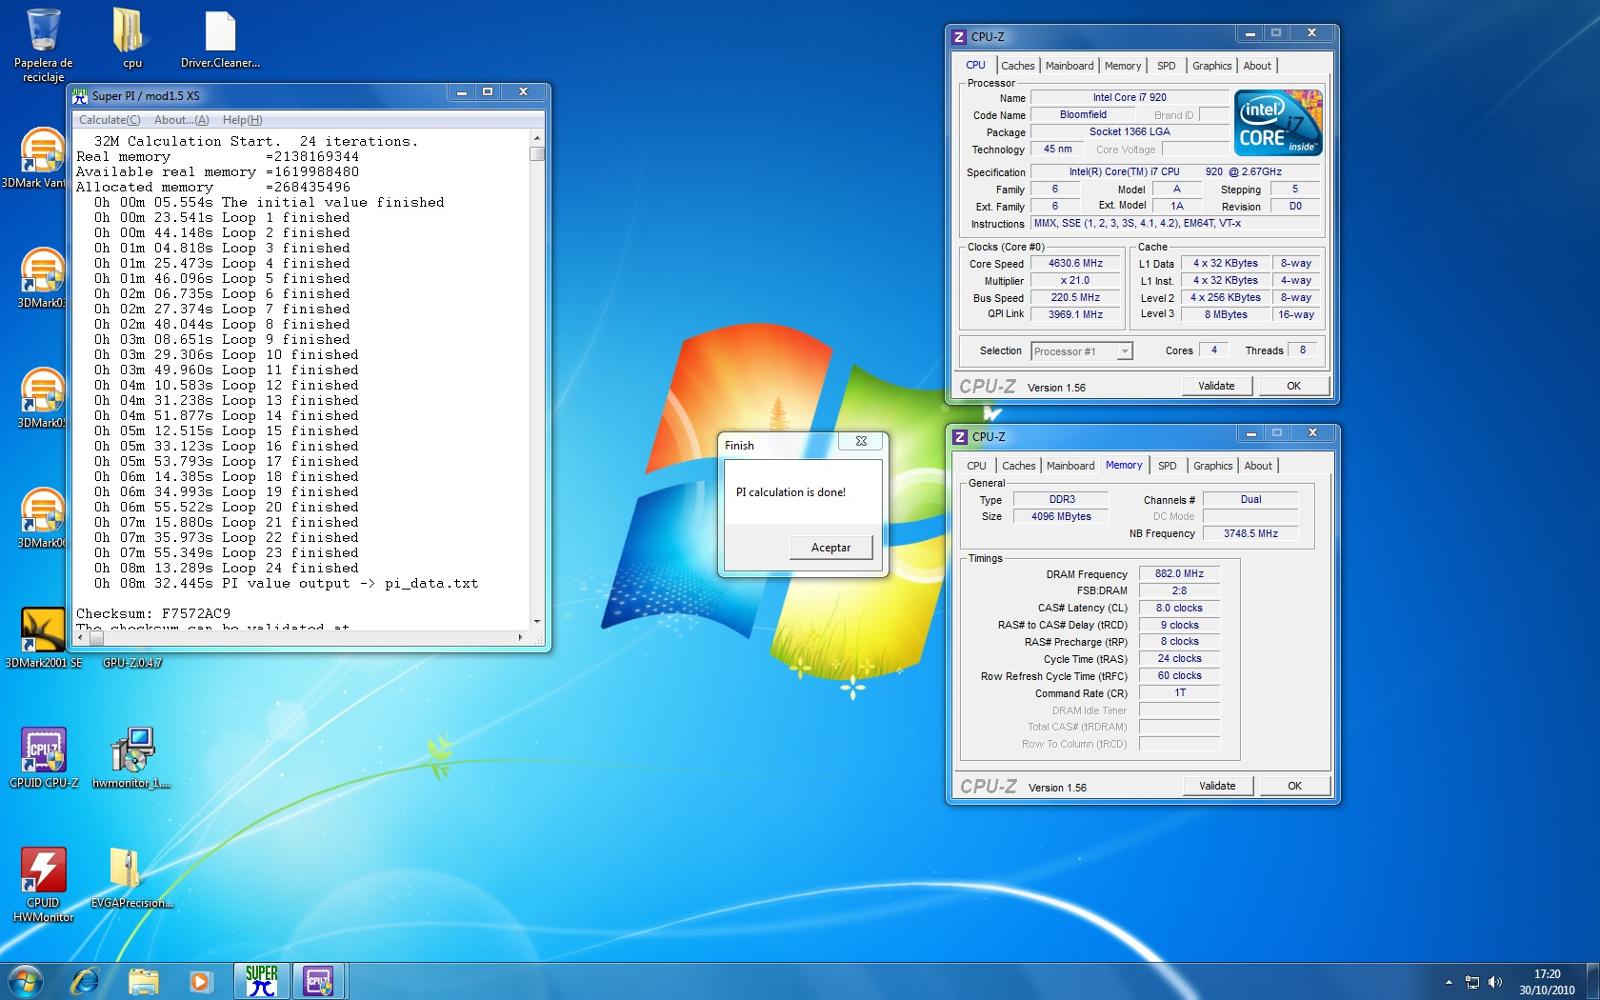This screenshot has height=1000, width=1600.
Task: Open Windows Explorer from the taskbar
Action: click(143, 981)
